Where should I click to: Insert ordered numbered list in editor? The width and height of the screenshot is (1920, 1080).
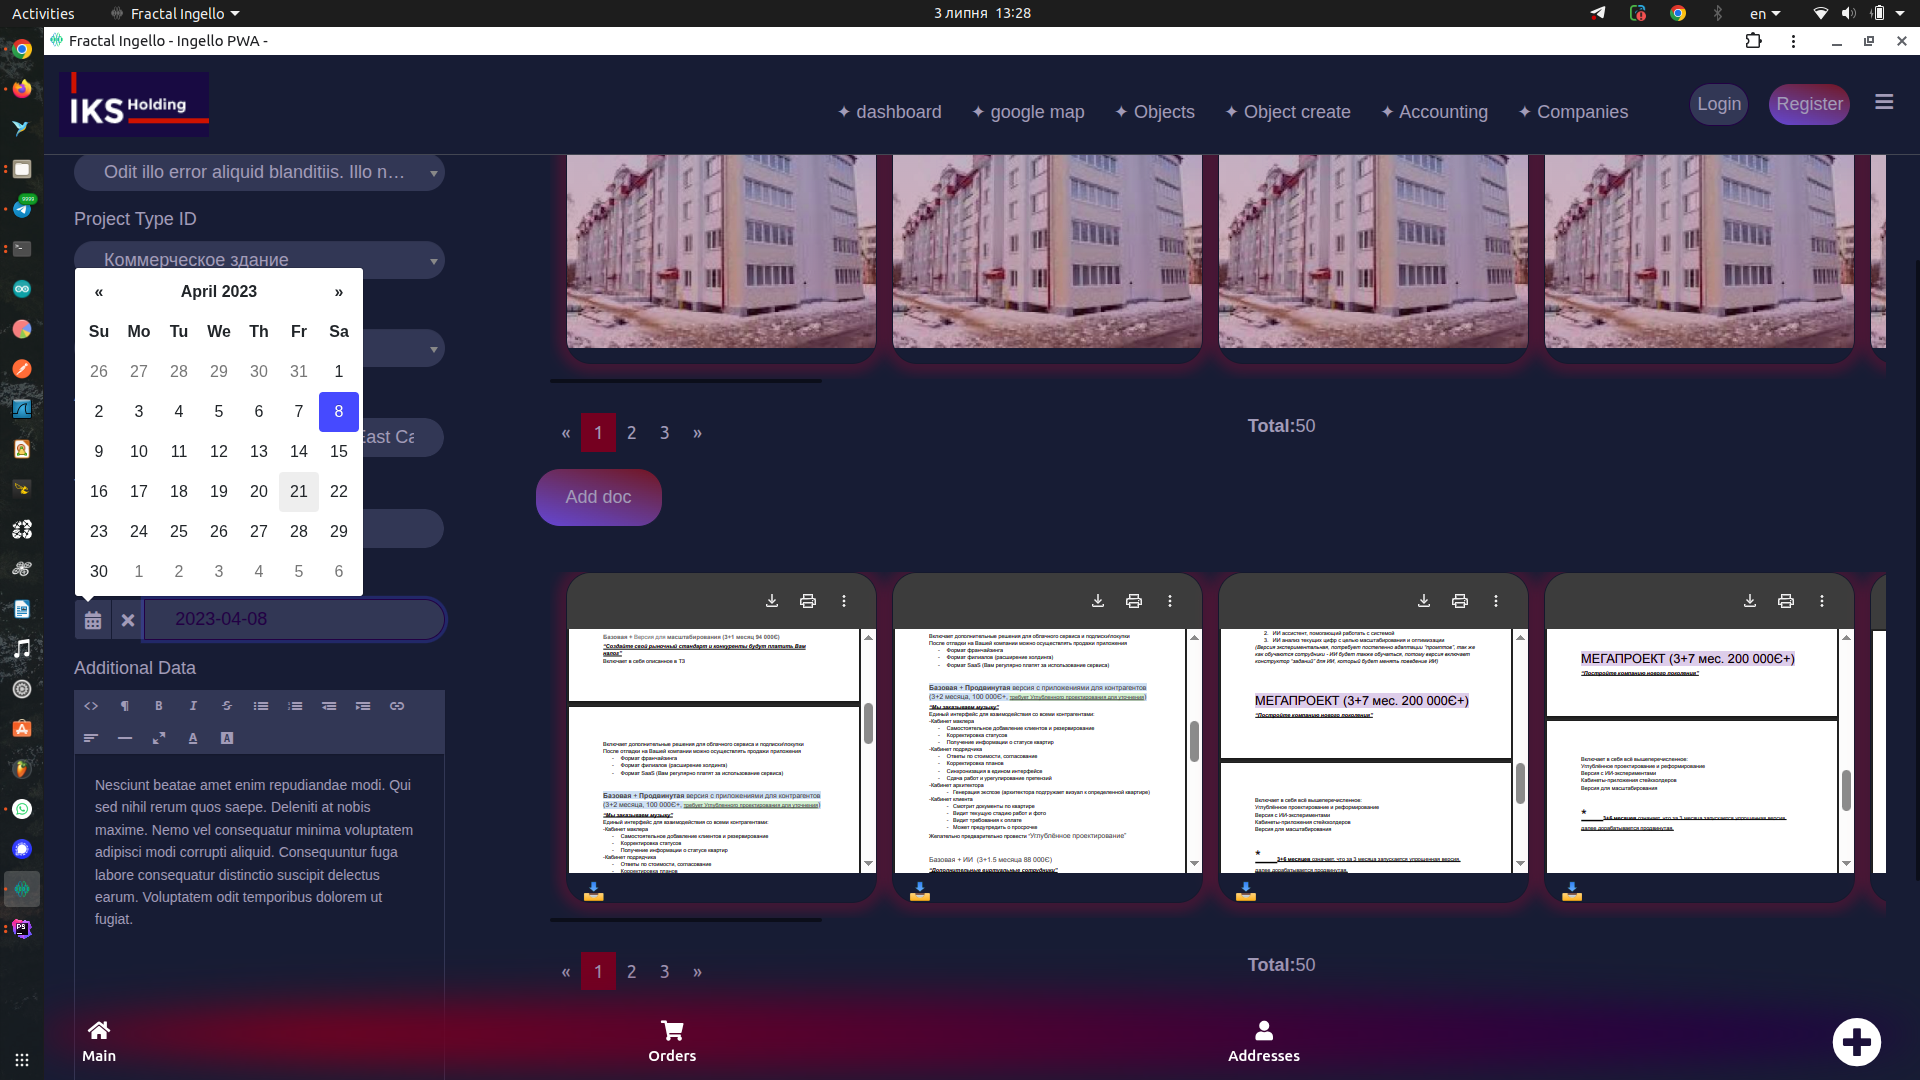tap(295, 706)
